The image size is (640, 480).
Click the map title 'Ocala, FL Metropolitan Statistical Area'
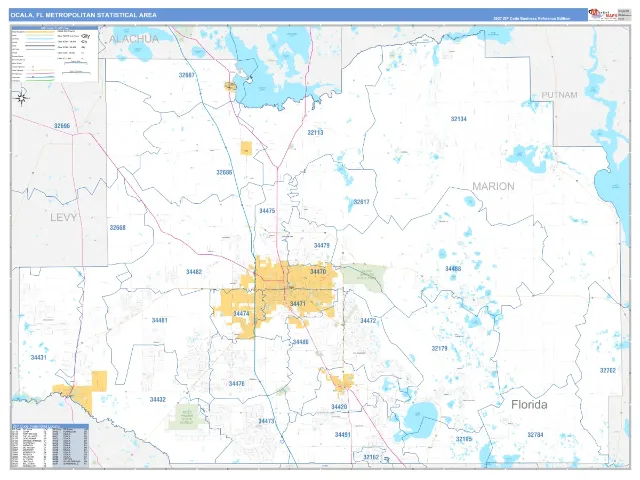84,15
